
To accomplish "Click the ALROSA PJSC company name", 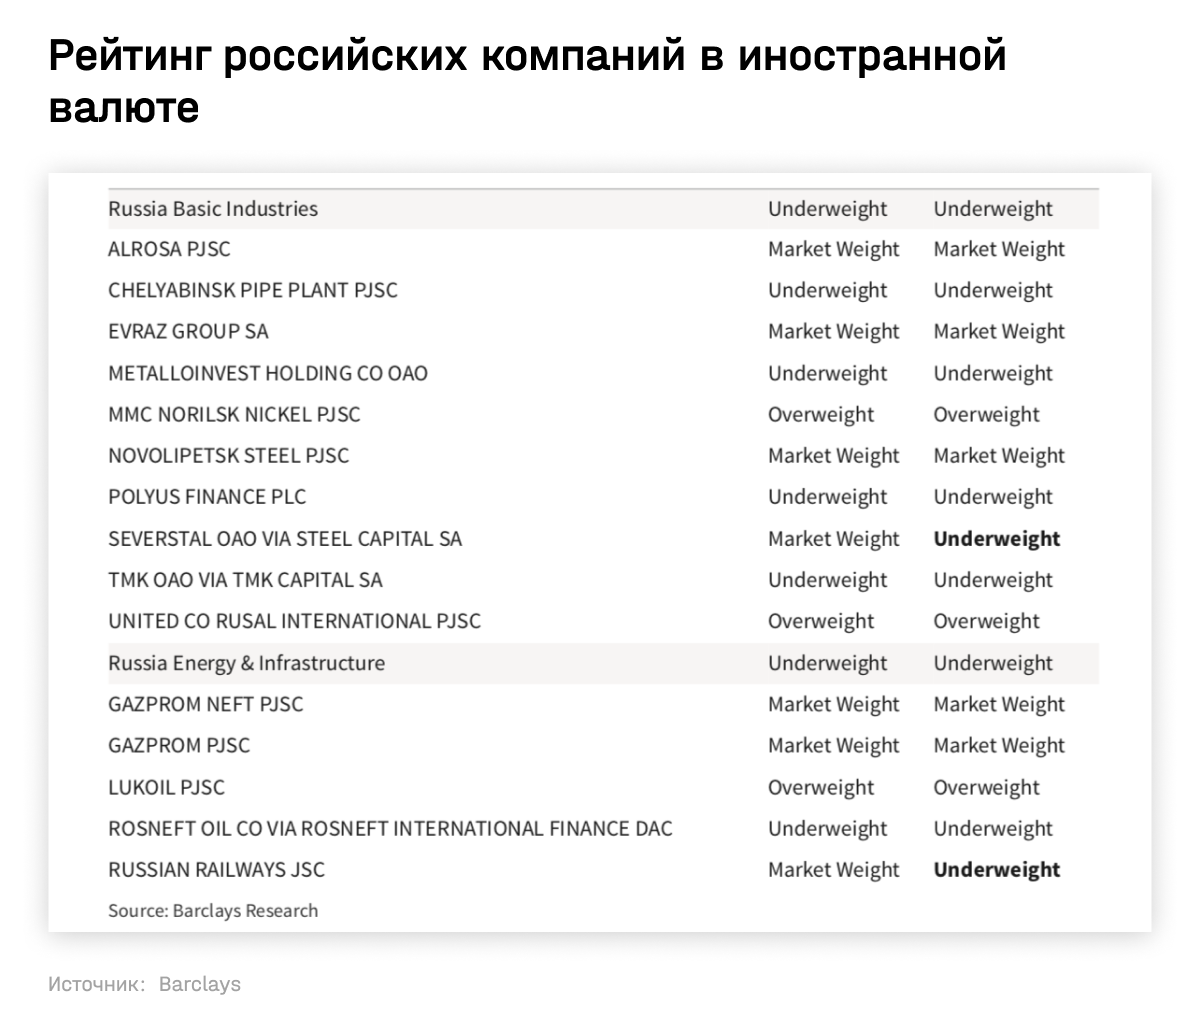I will pos(169,249).
